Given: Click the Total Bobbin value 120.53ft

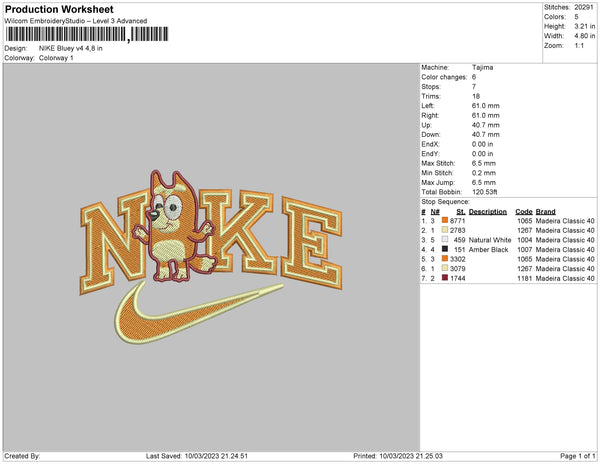Looking at the screenshot, I should [484, 192].
